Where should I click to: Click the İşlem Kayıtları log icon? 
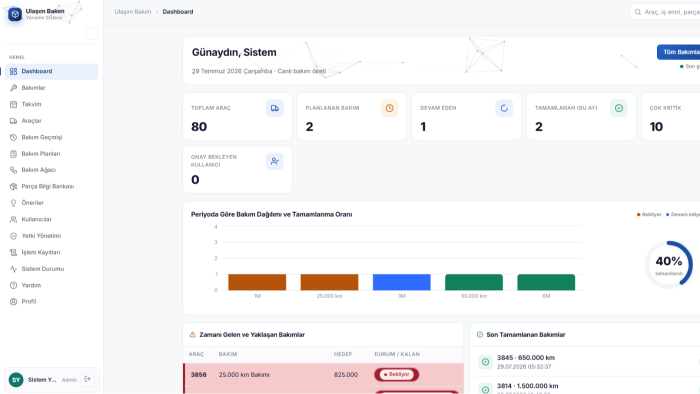[x=13, y=253]
